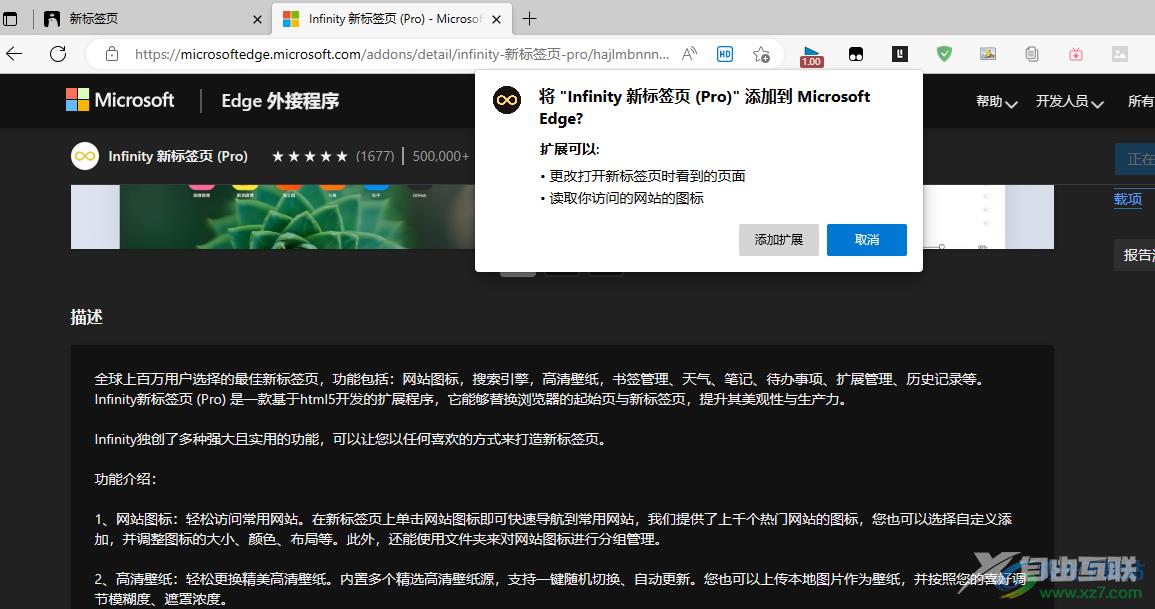
Task: Click the lock icon in address bar
Action: coord(112,54)
